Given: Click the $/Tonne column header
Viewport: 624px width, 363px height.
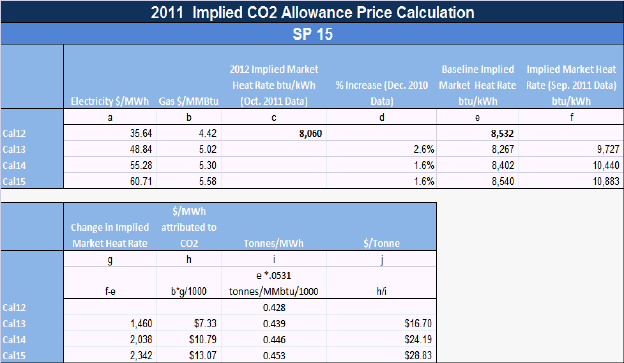Looking at the screenshot, I should point(381,243).
